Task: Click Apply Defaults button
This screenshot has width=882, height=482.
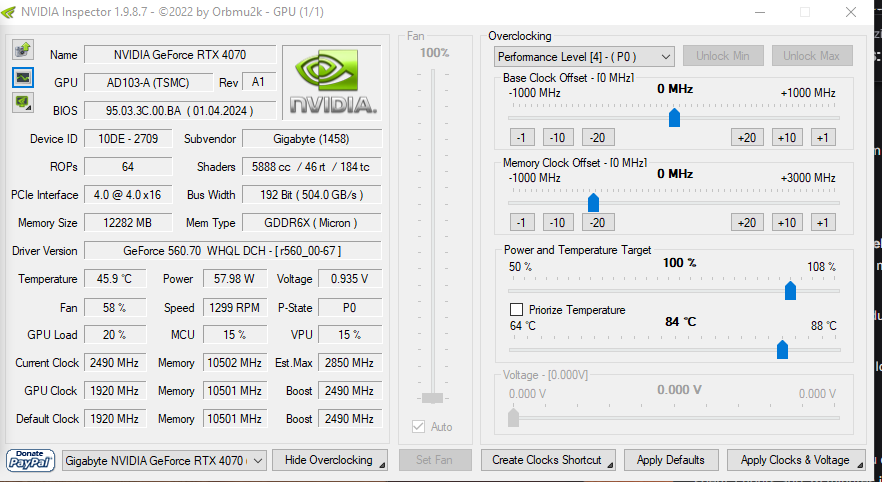Action: [670, 460]
